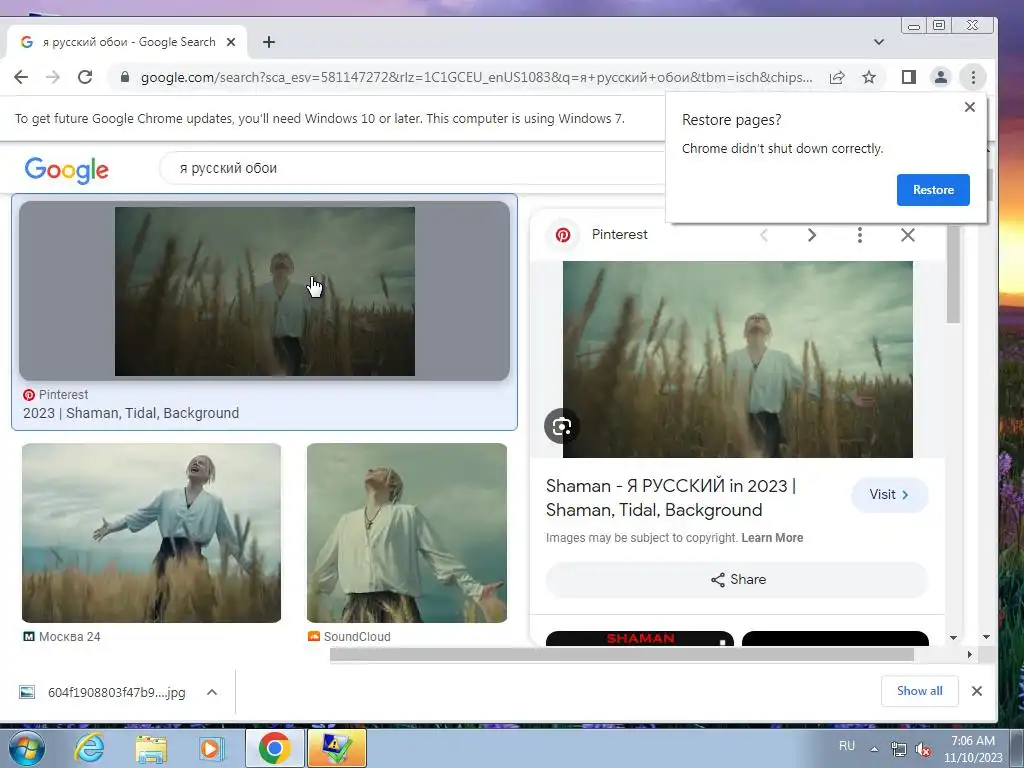The height and width of the screenshot is (768, 1024).
Task: Click the Share button
Action: pyautogui.click(x=737, y=579)
